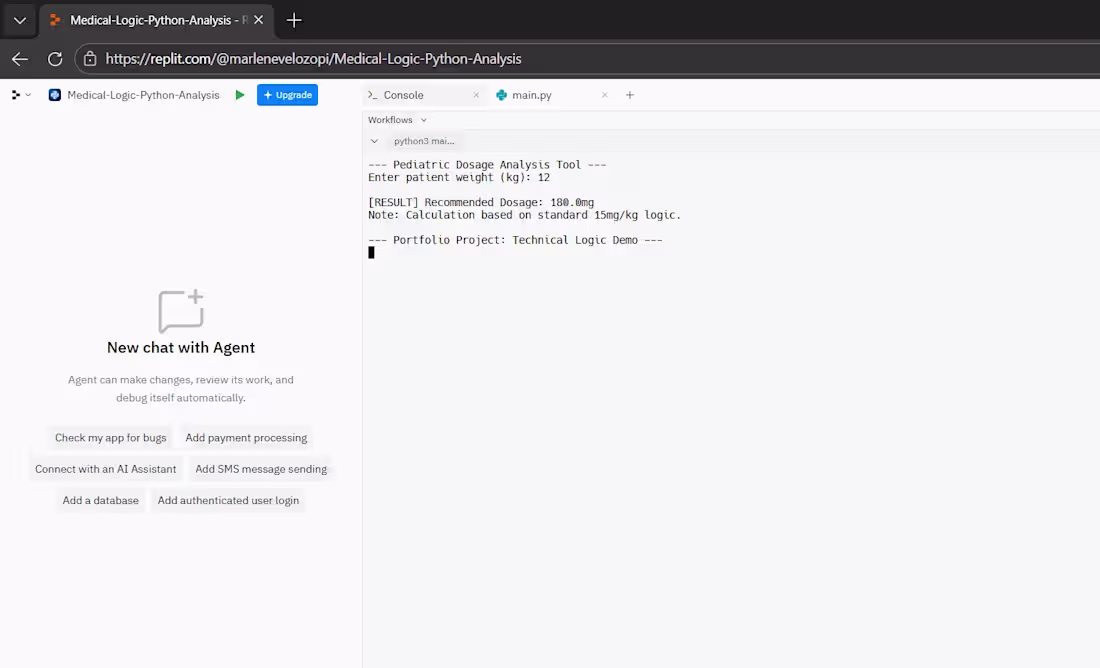The image size is (1100, 668).
Task: Choose Connect with an AI Assistant suggestion
Action: [105, 469]
